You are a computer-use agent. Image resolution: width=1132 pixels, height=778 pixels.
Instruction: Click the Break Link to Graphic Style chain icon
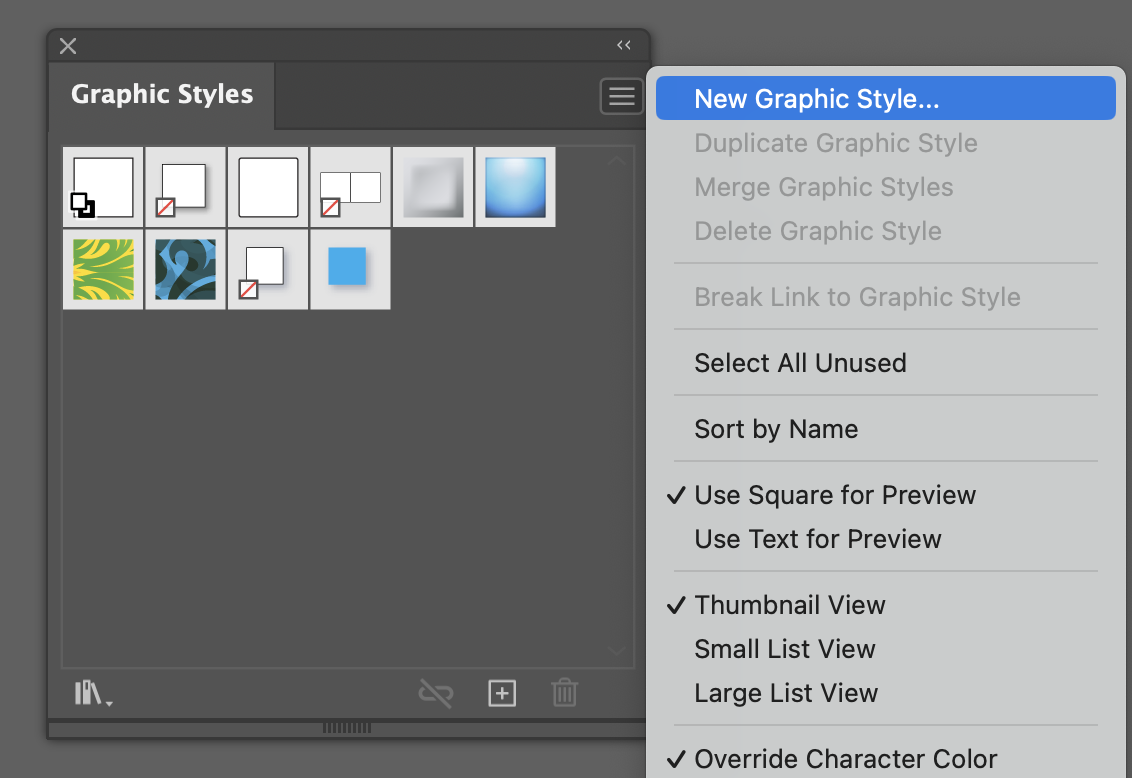[436, 692]
